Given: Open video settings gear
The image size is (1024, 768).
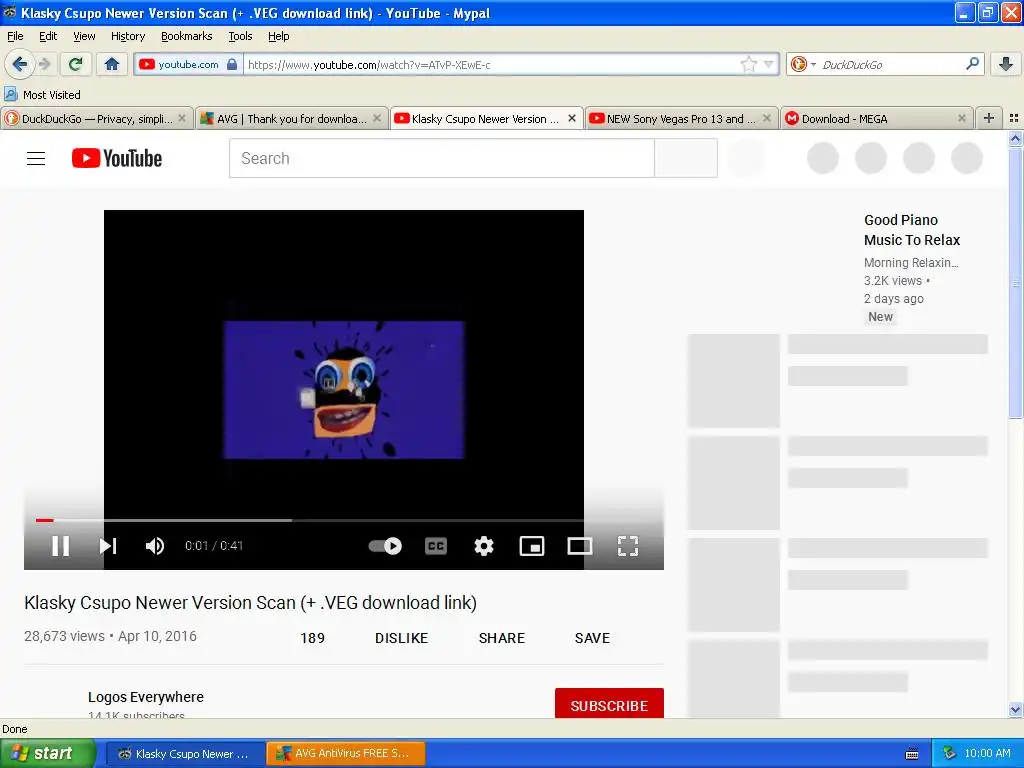Looking at the screenshot, I should pyautogui.click(x=483, y=546).
